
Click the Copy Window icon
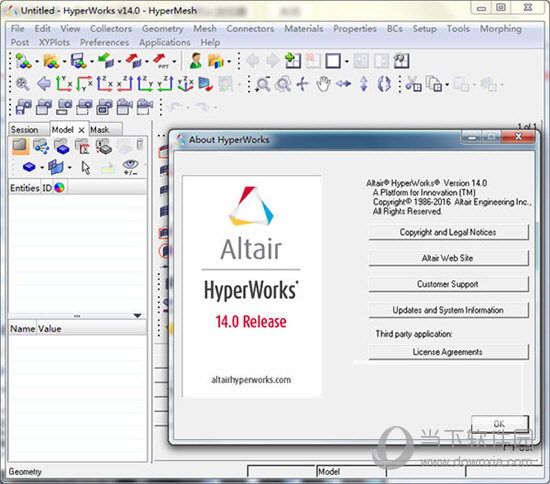434,84
